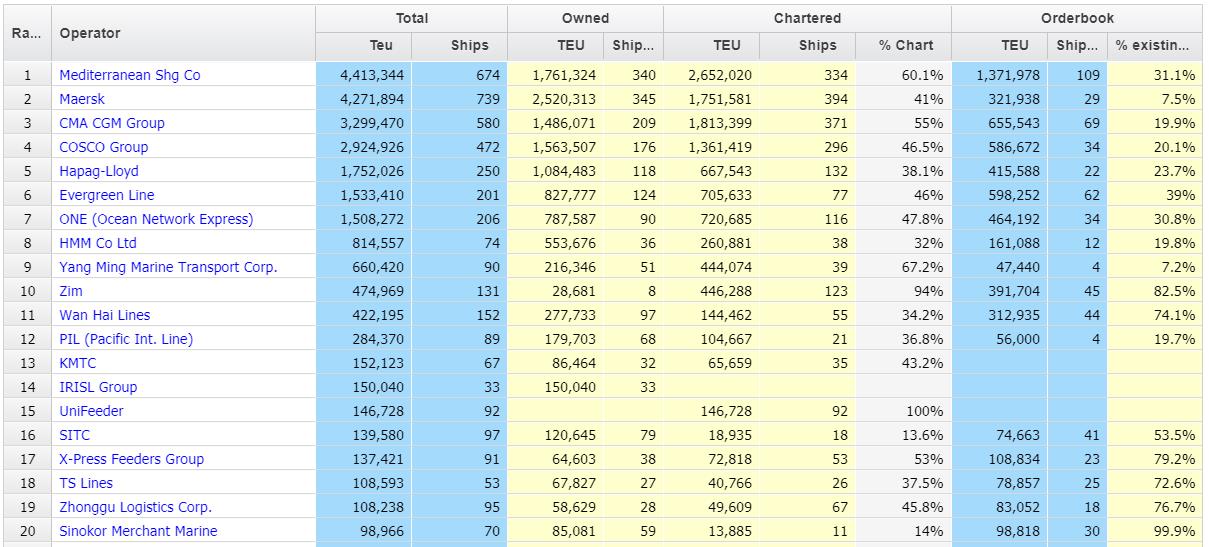Viewport: 1209px width, 547px height.
Task: Click the Orderbook group header
Action: coord(1076,18)
